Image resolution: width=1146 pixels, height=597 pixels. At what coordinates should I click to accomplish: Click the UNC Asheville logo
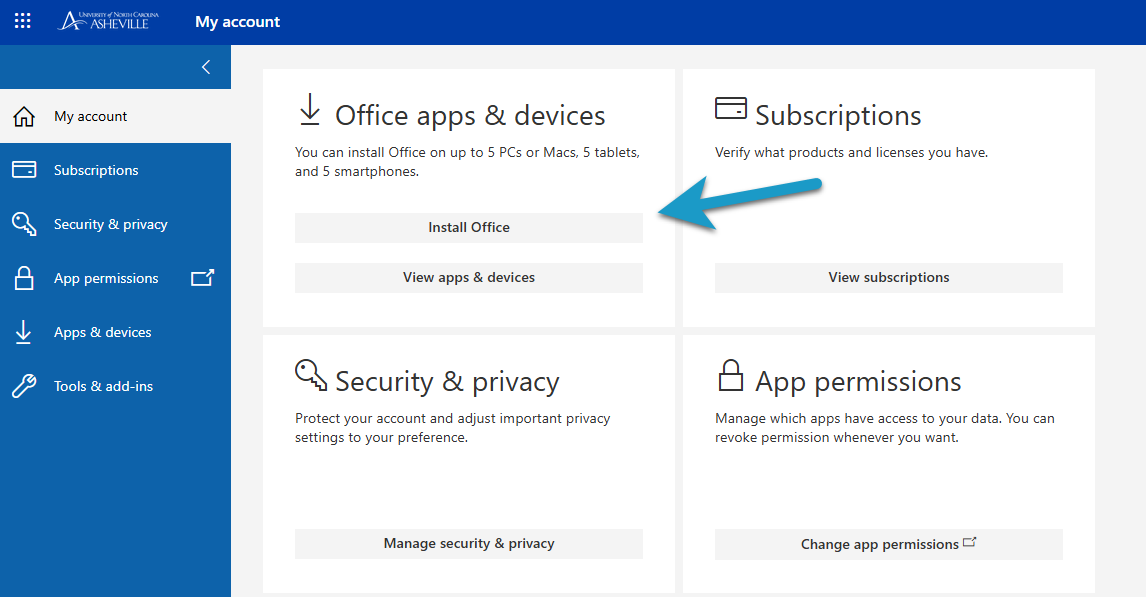109,20
